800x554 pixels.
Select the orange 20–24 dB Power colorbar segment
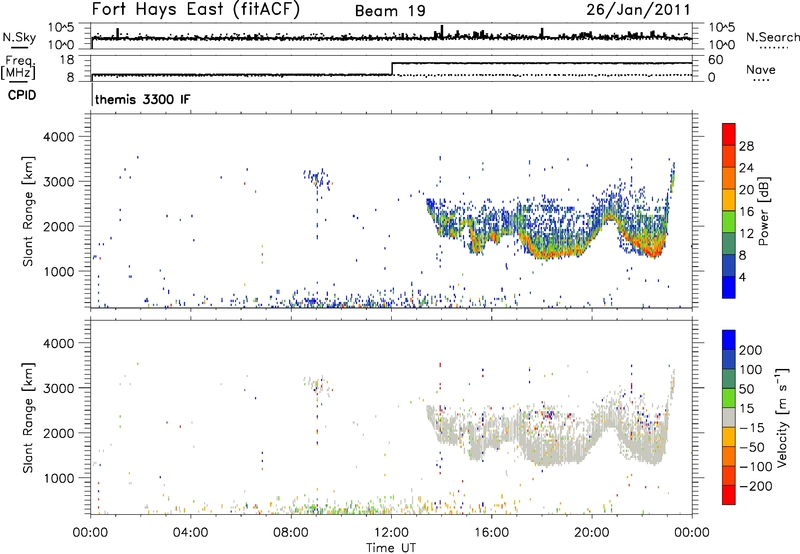[729, 178]
